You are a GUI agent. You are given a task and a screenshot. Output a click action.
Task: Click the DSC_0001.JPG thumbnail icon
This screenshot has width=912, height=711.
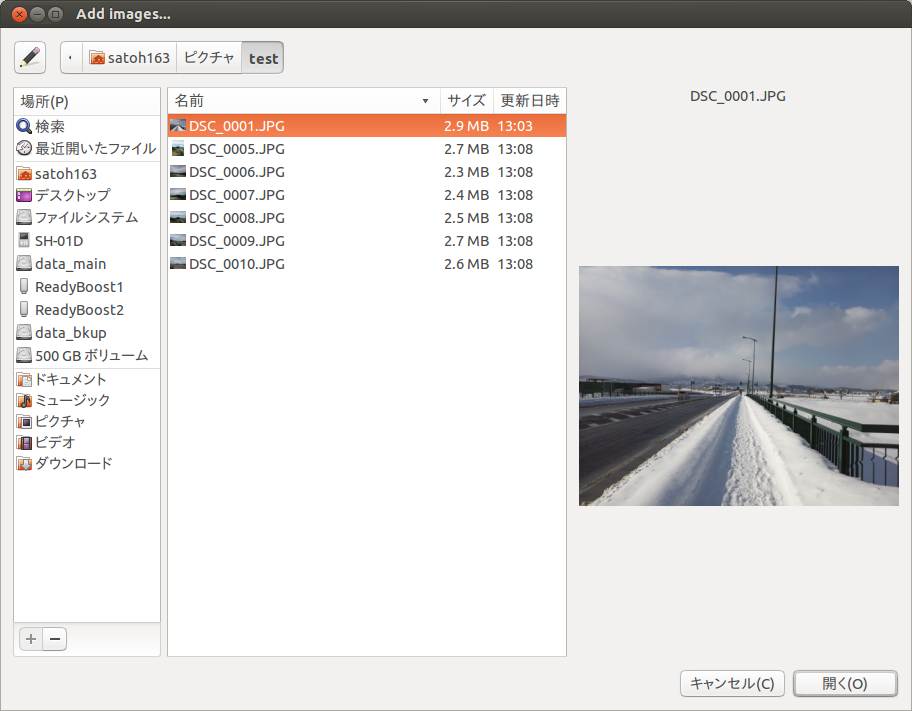pos(178,126)
